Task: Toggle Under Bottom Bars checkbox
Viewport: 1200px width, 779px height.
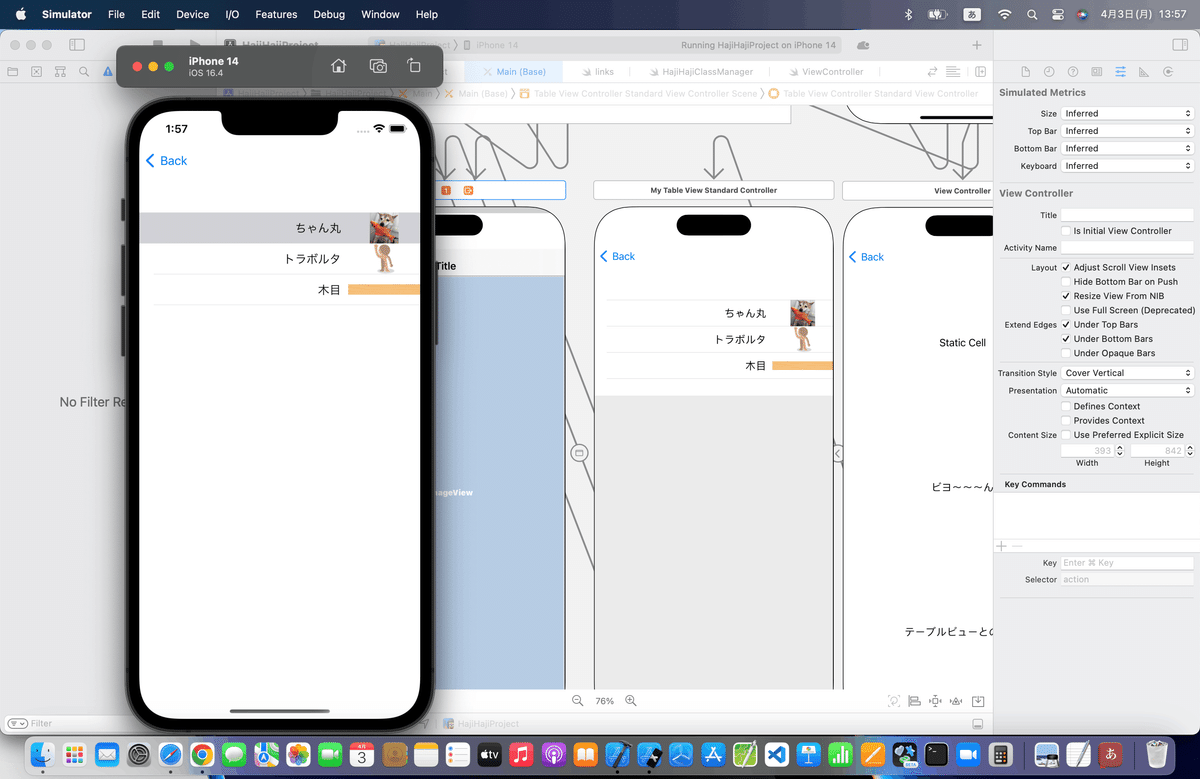Action: pos(1065,339)
